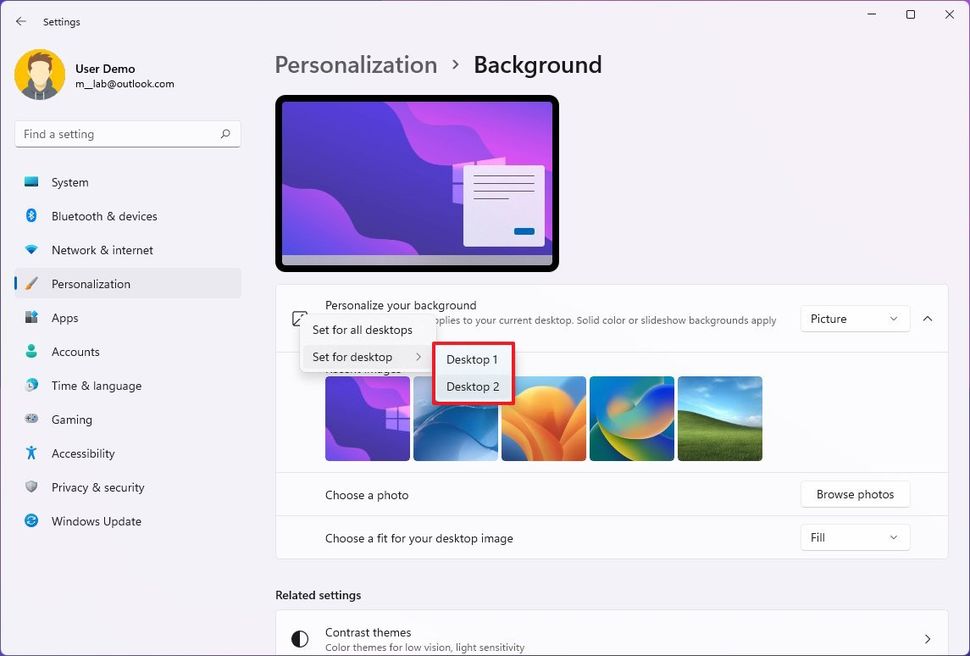970x656 pixels.
Task: Go to Network & internet
Action: [102, 250]
